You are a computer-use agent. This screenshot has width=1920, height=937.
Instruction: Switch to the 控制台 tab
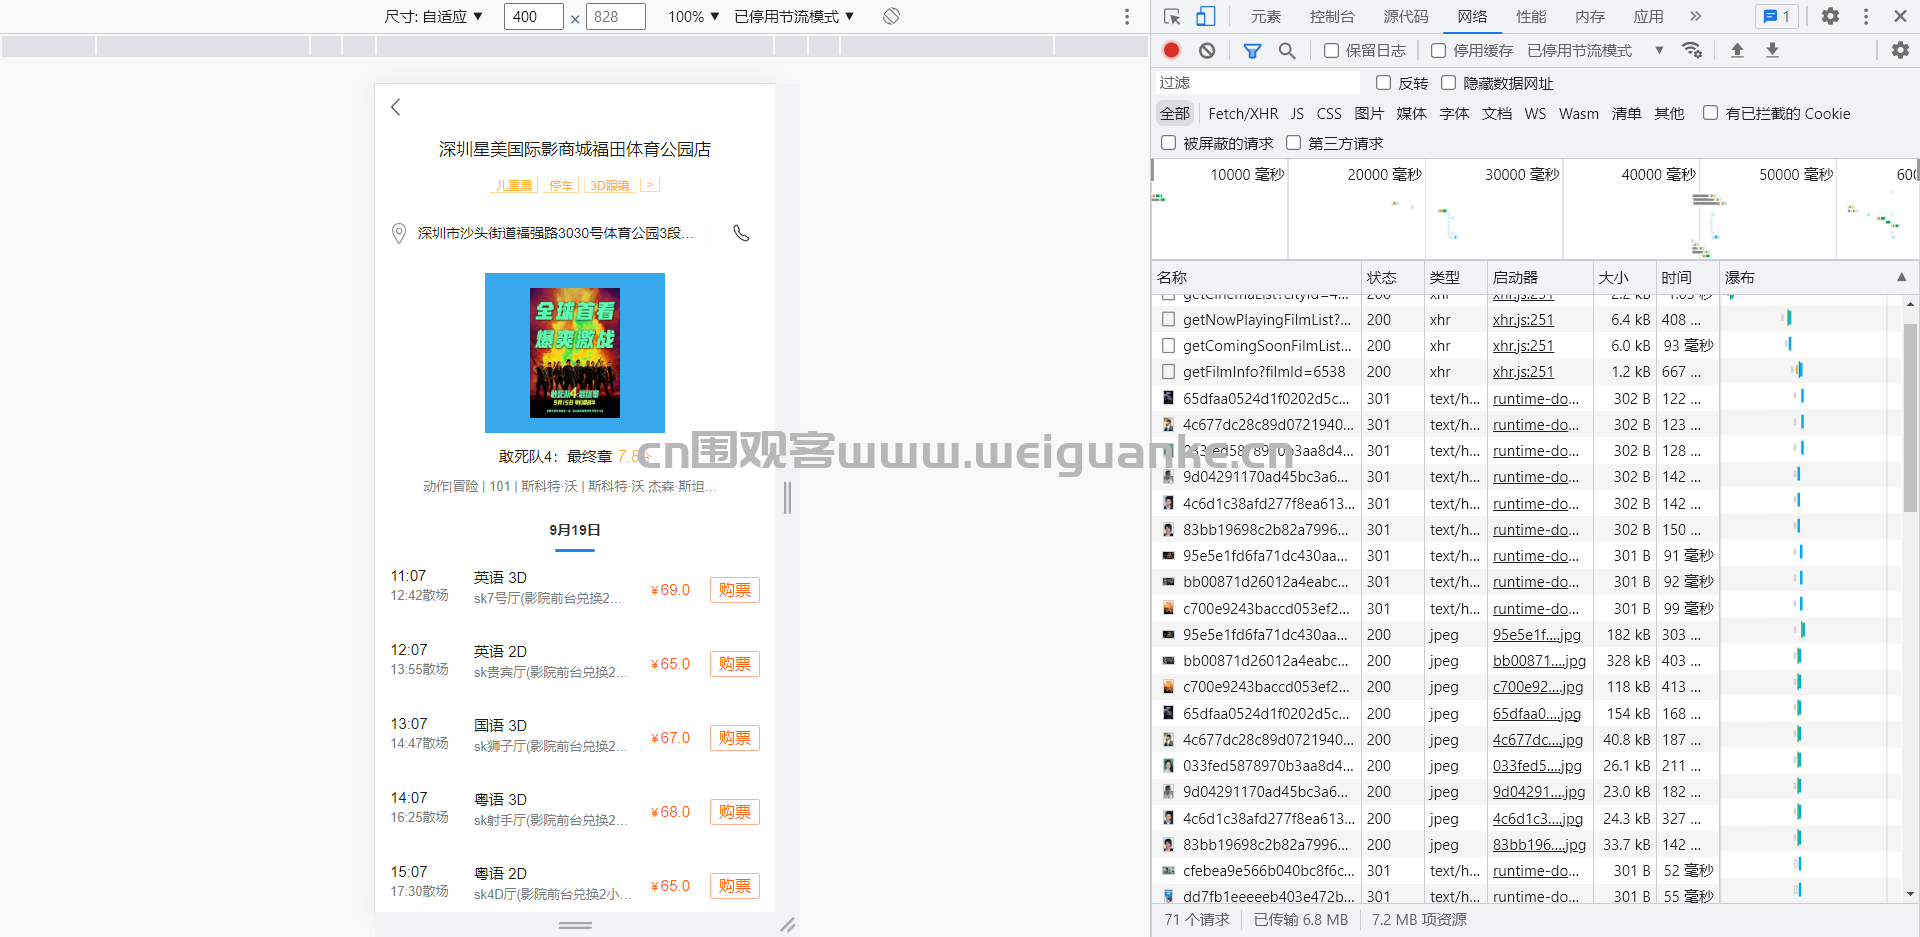tap(1332, 16)
